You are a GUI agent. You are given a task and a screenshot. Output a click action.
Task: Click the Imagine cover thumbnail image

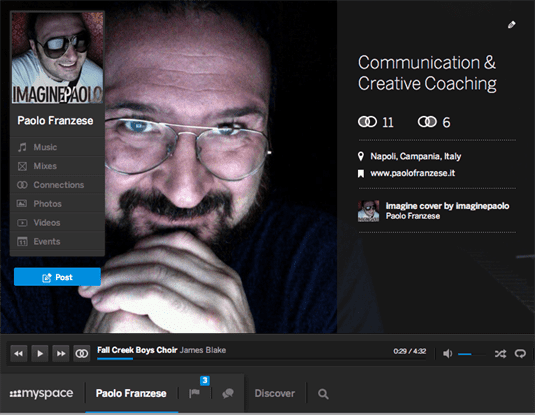pos(368,211)
